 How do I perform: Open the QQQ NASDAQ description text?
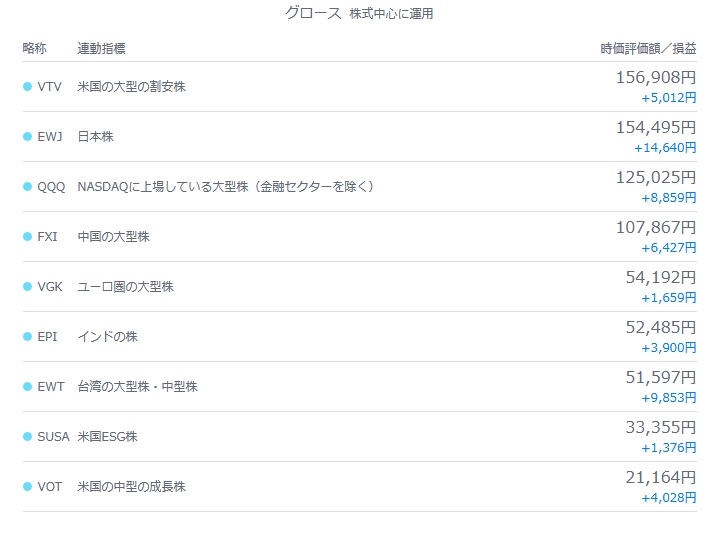click(225, 187)
